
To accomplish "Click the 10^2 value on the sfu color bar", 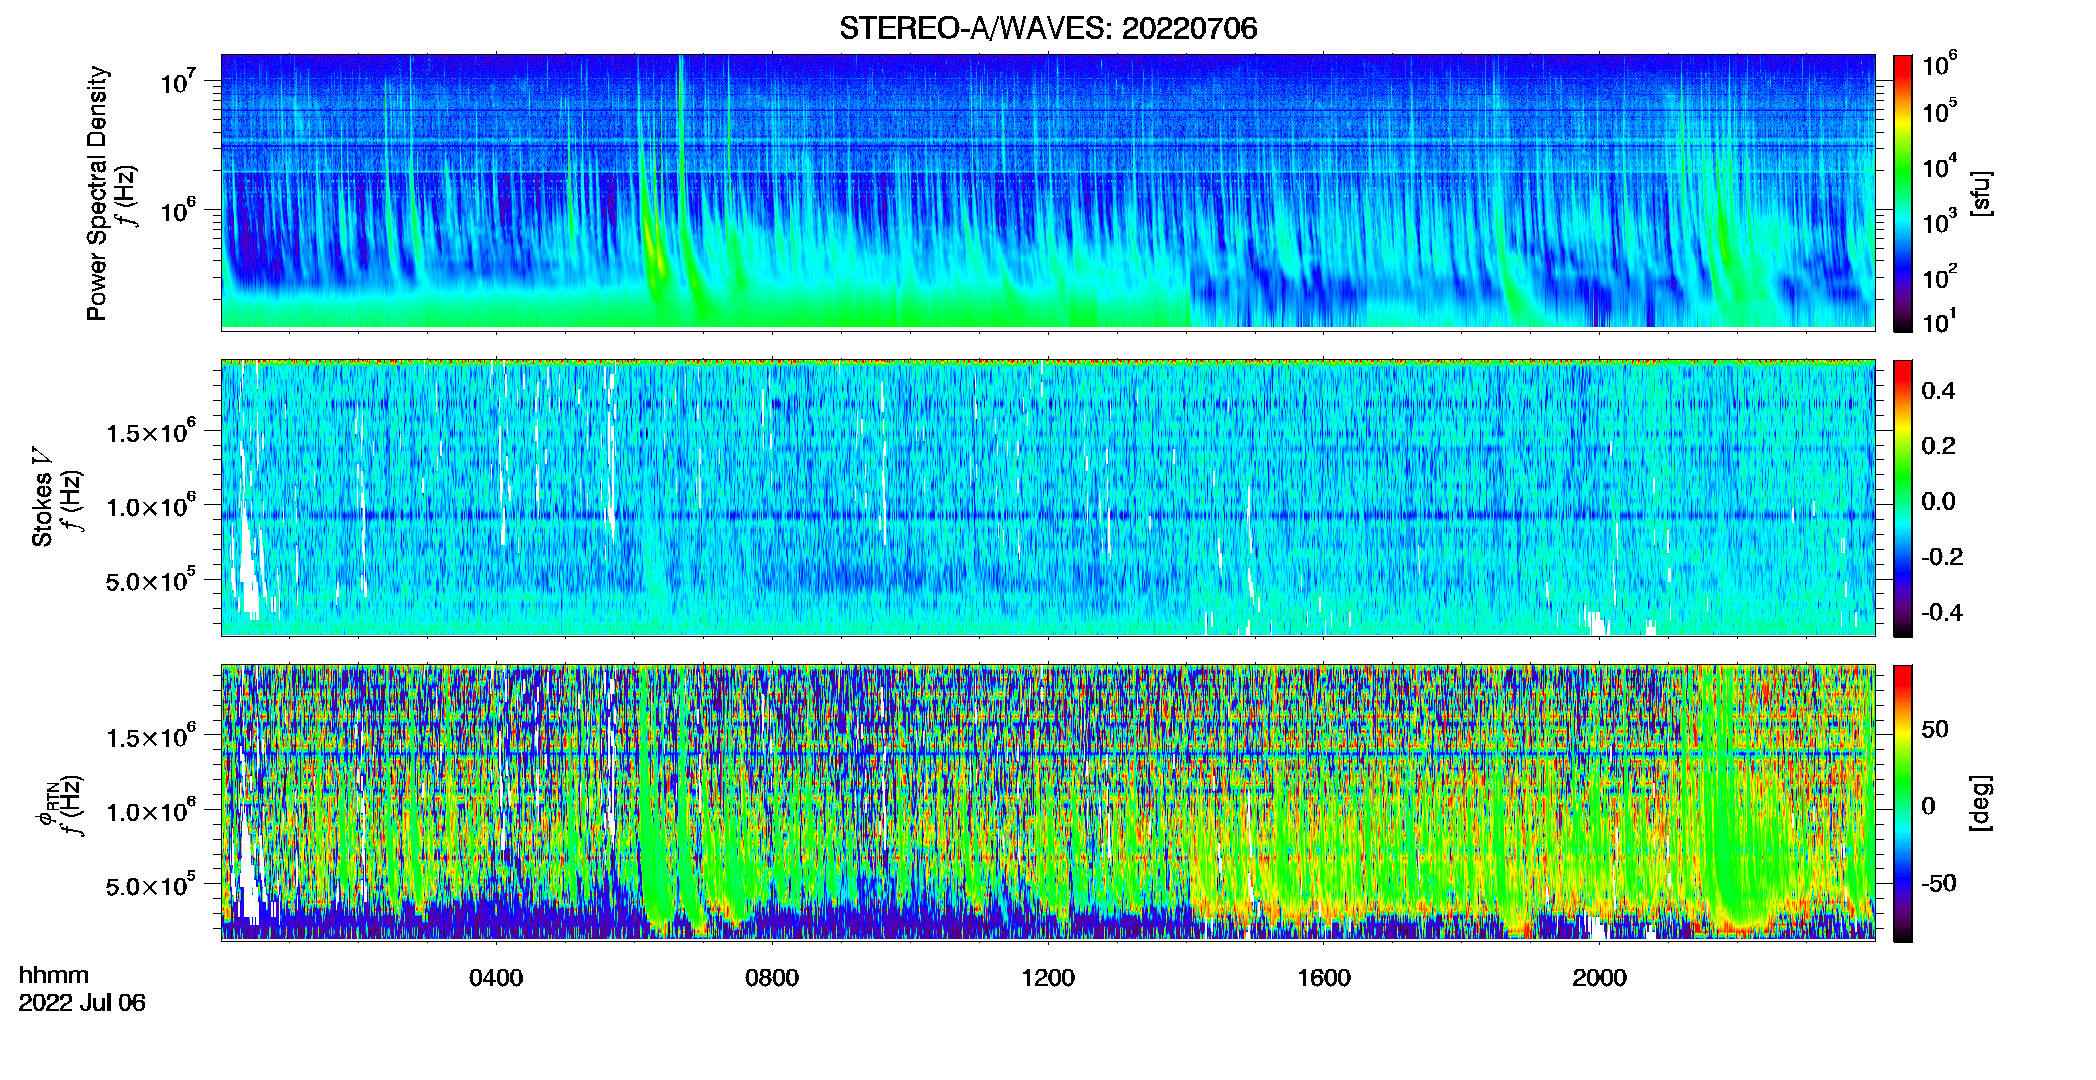I will [x=1939, y=276].
